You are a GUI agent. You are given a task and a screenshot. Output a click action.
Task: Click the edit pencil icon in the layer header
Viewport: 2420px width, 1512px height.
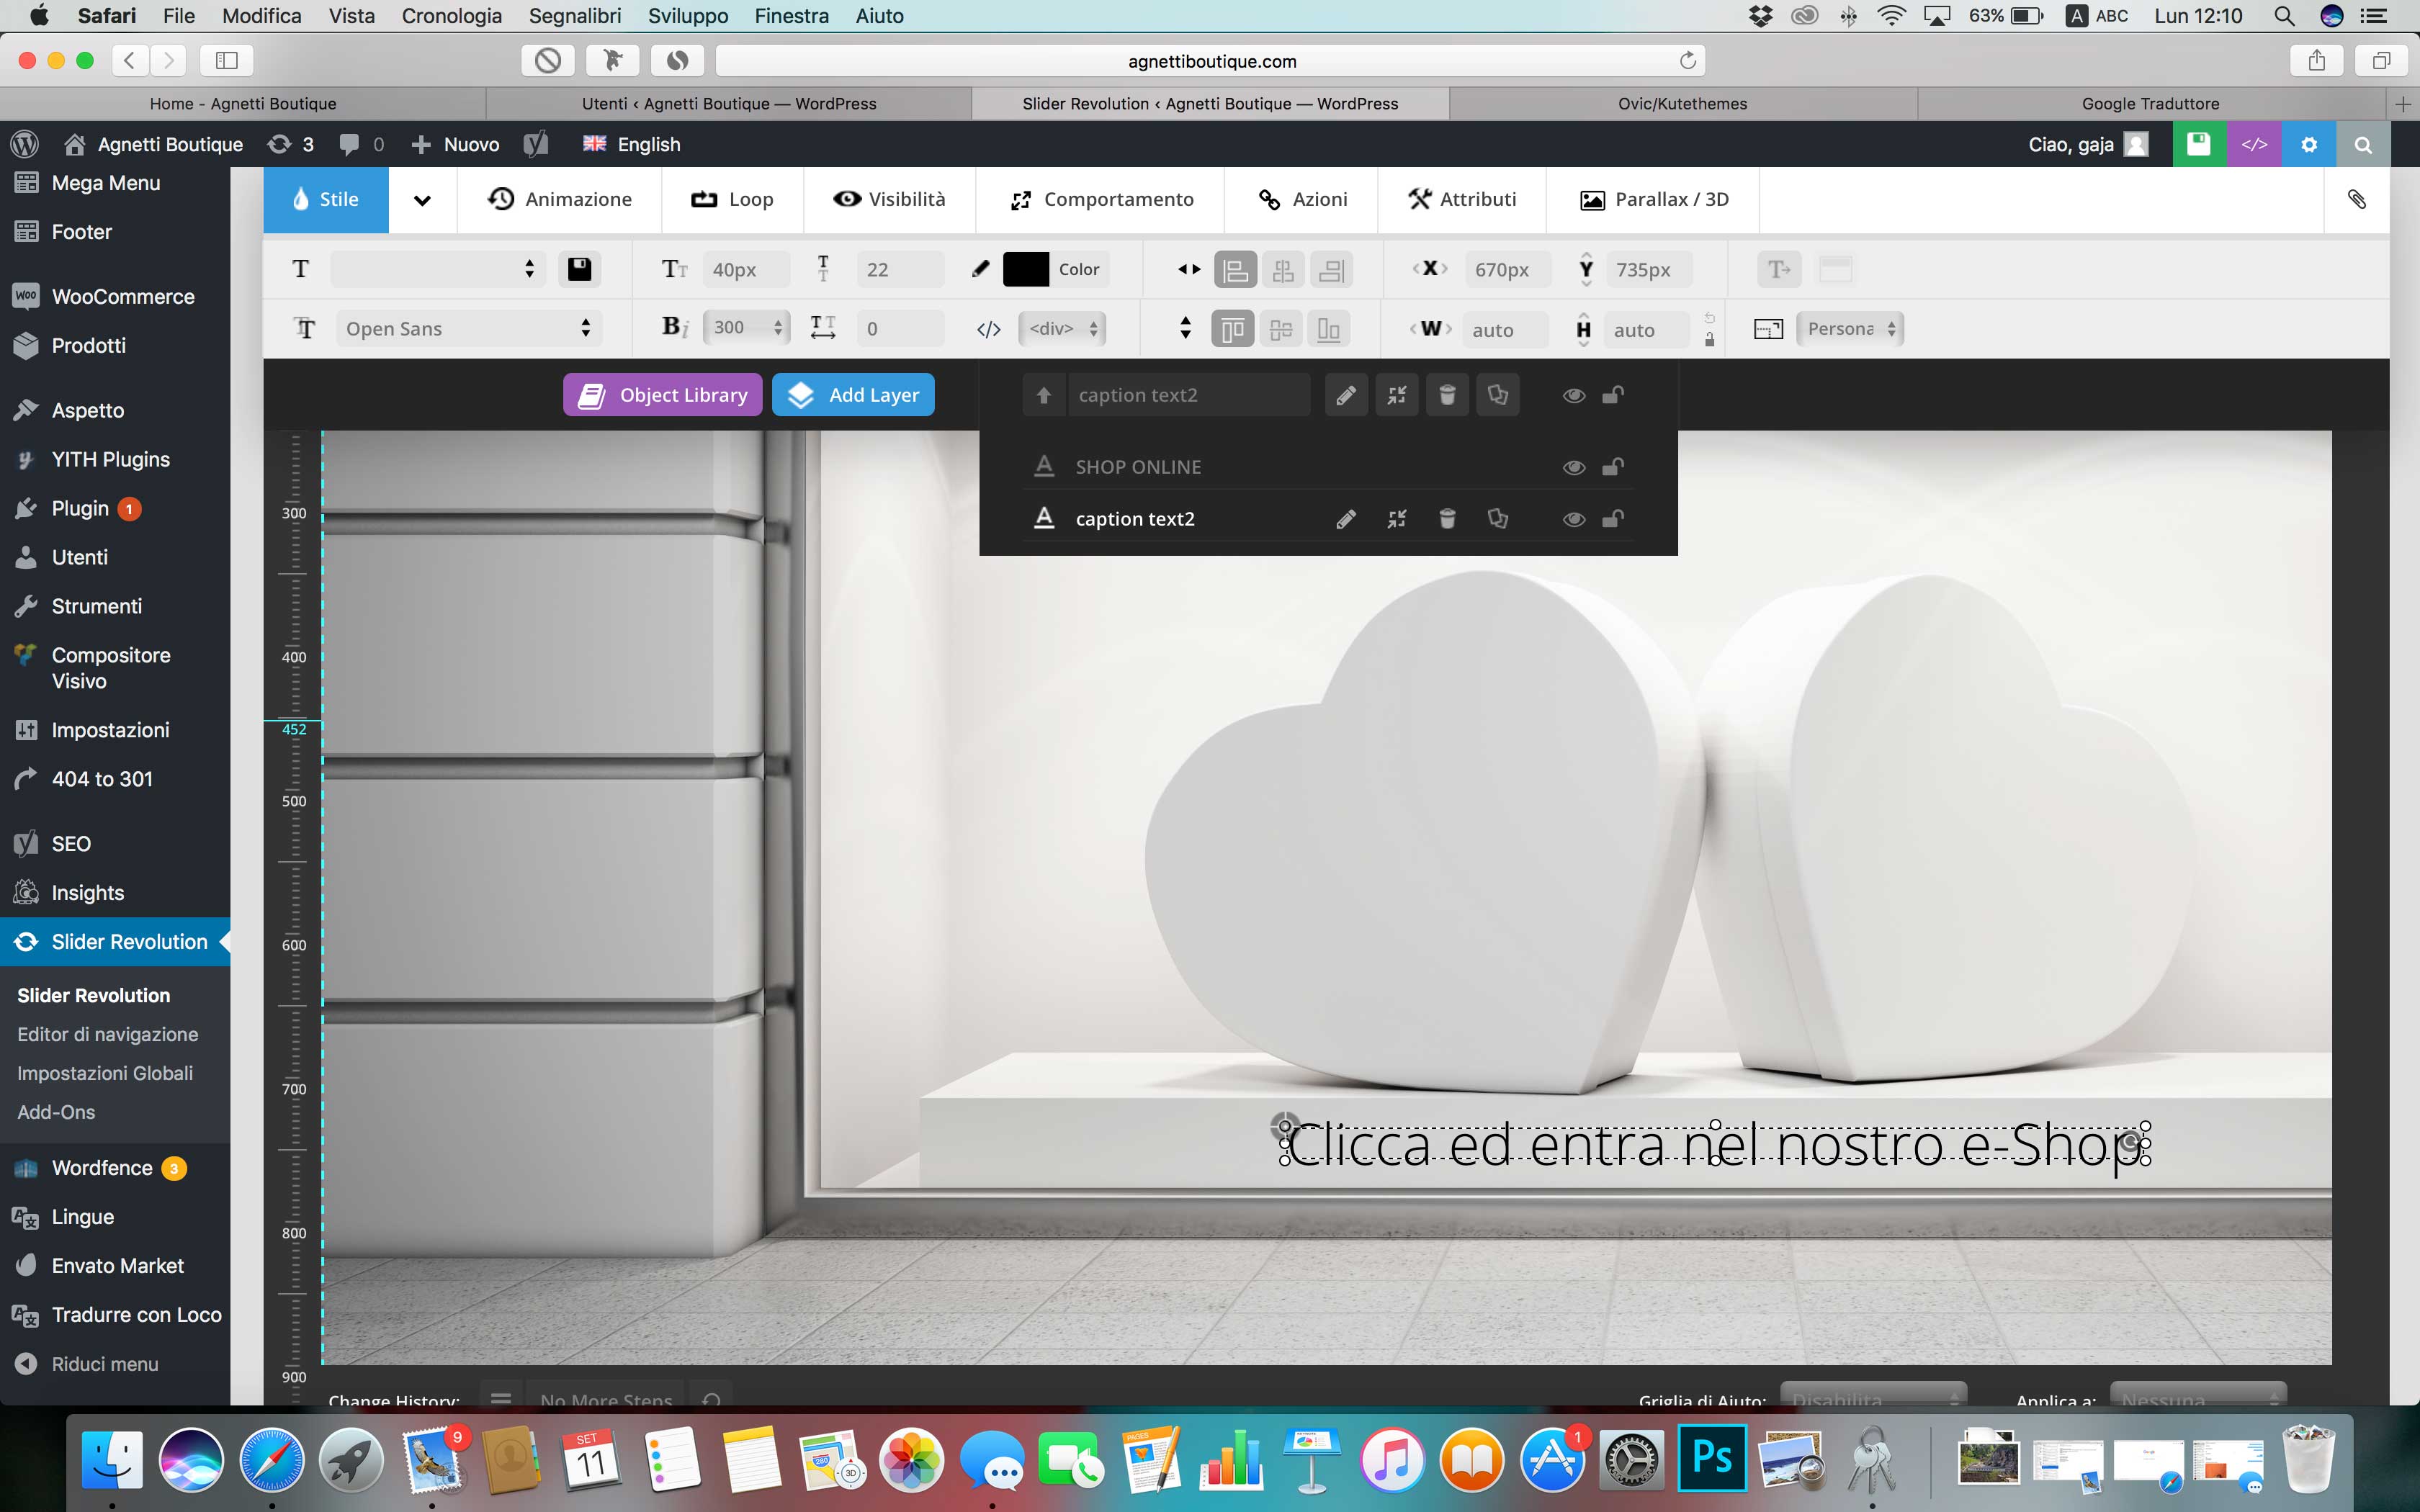(x=1347, y=395)
